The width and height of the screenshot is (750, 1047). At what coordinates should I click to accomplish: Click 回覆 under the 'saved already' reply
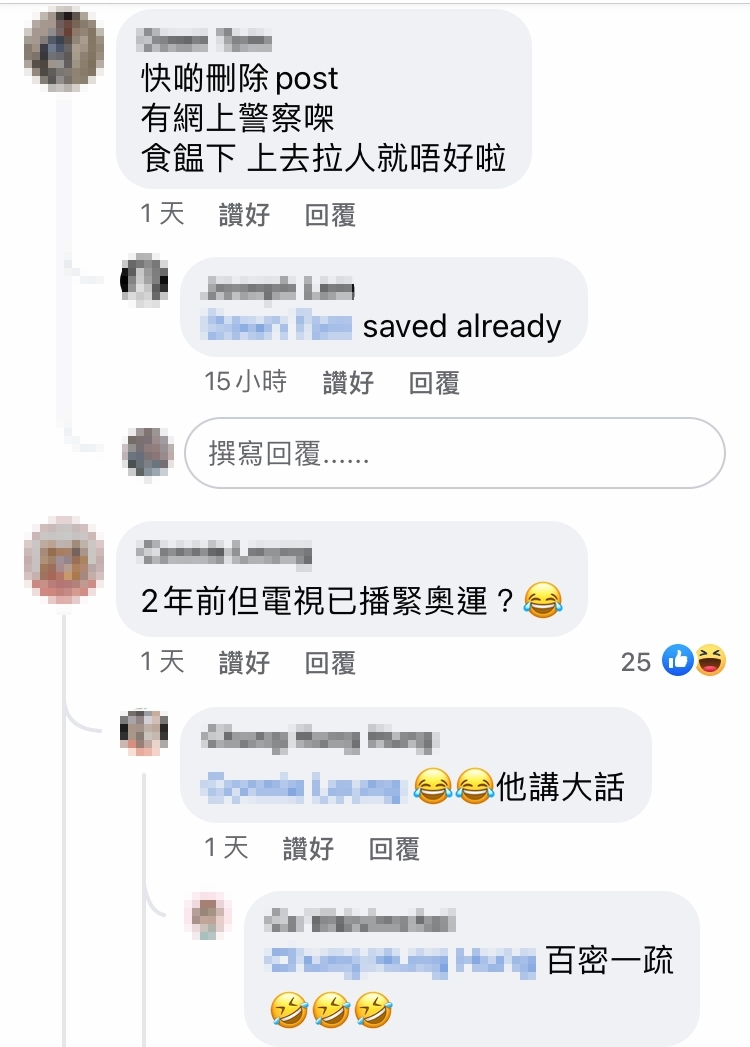[x=434, y=383]
